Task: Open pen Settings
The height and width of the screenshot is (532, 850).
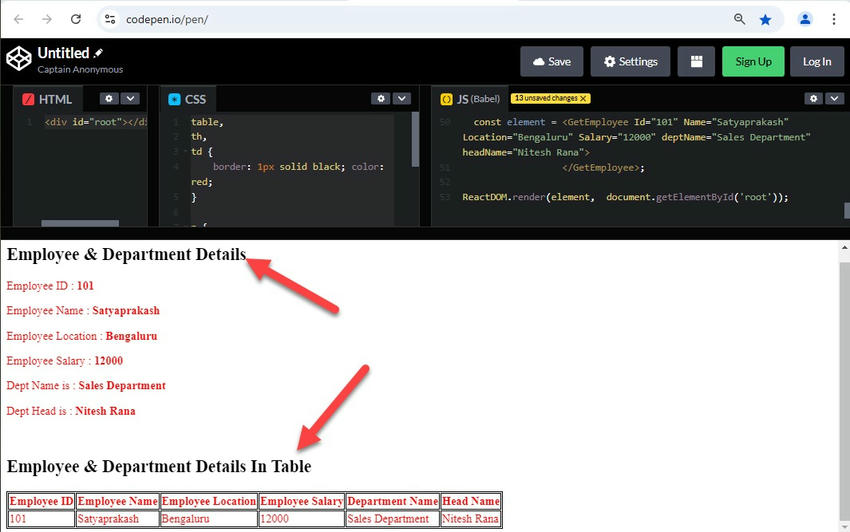Action: (630, 61)
